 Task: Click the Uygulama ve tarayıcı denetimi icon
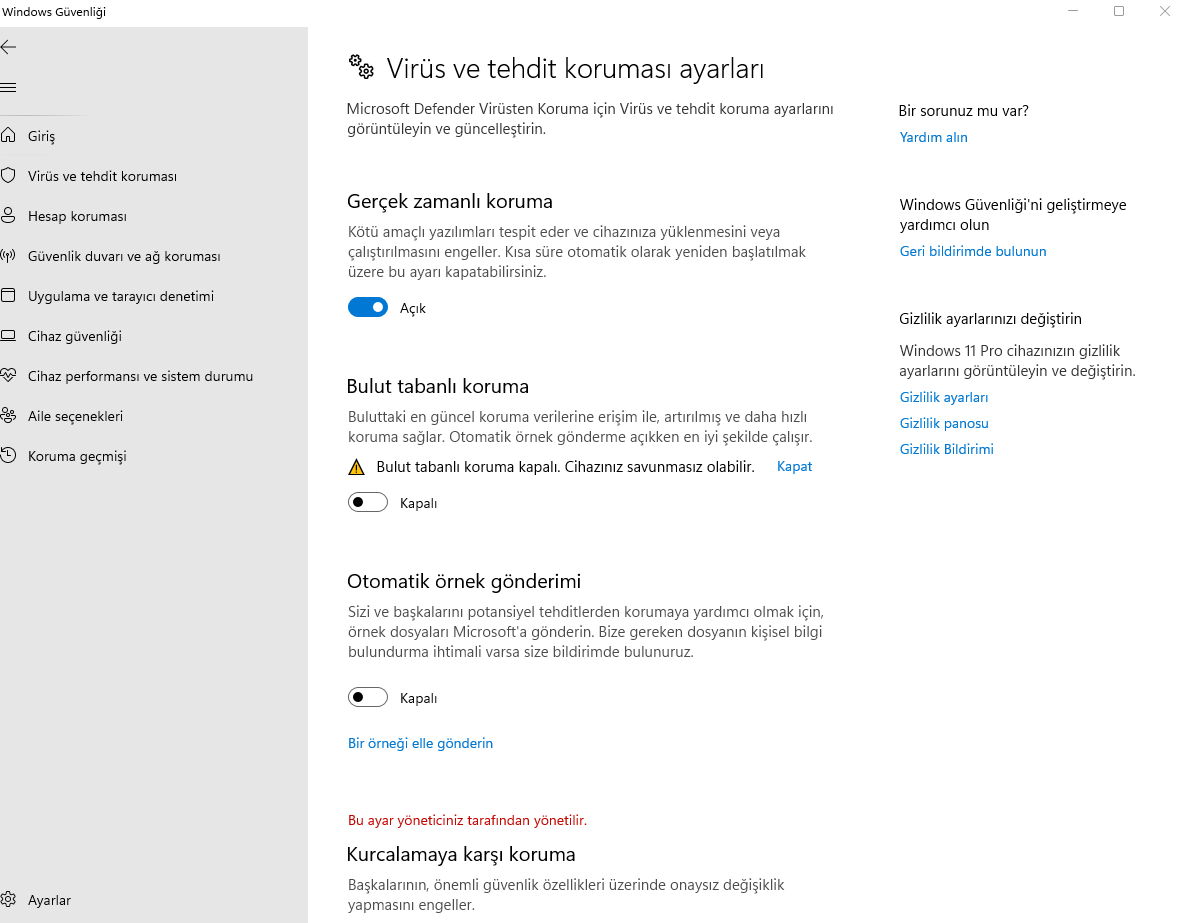(x=9, y=296)
